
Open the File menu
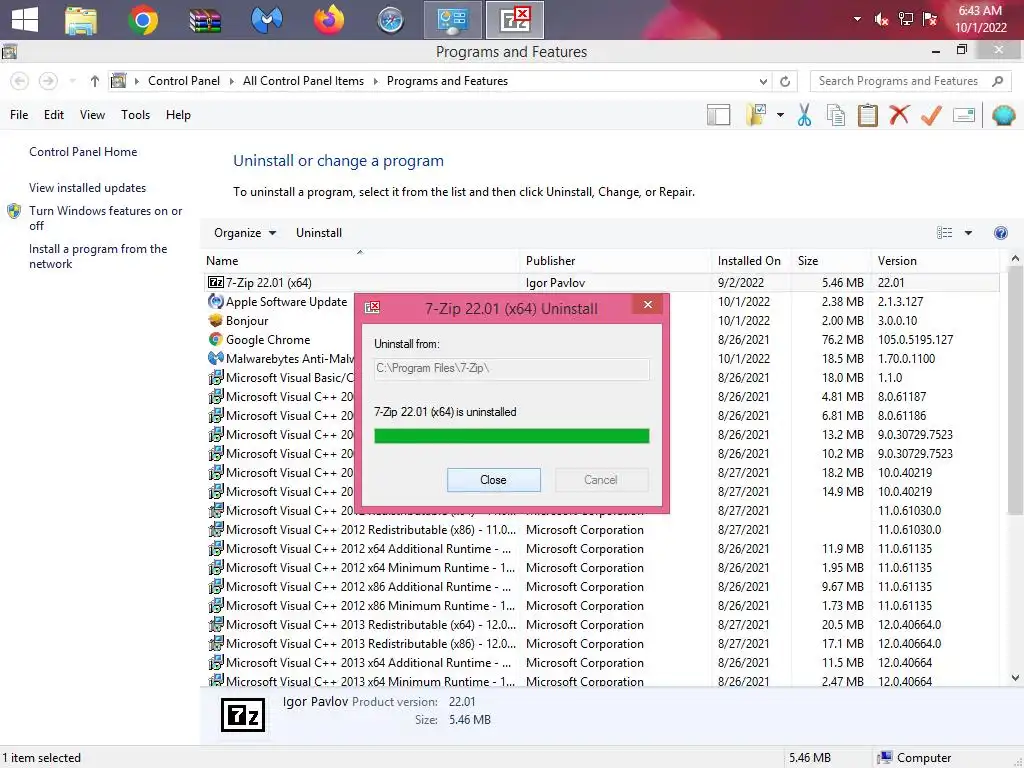[x=19, y=115]
